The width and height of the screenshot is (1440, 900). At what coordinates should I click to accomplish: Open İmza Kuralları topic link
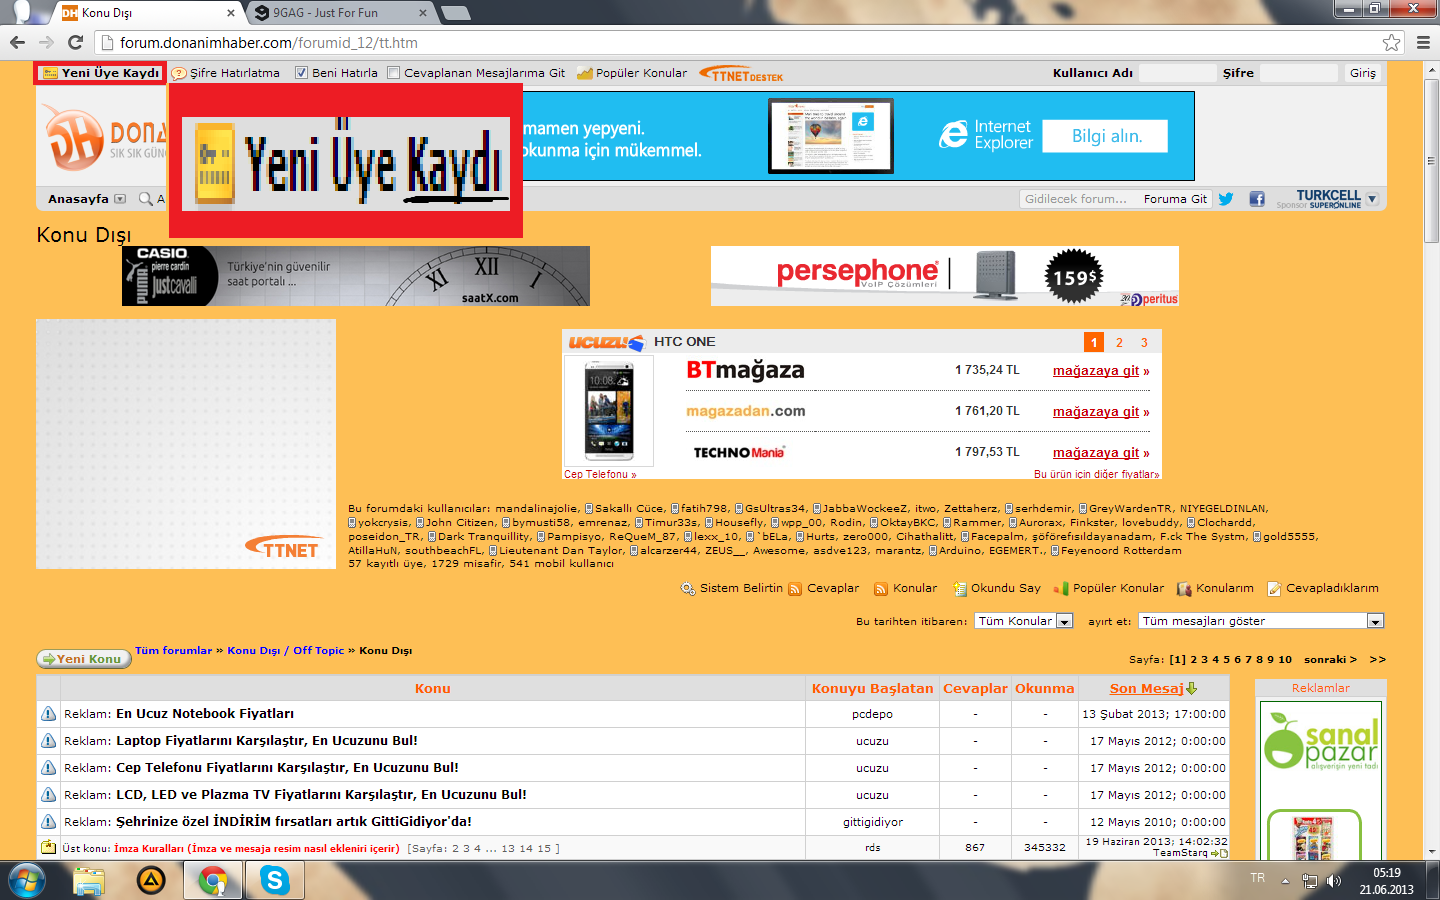256,848
